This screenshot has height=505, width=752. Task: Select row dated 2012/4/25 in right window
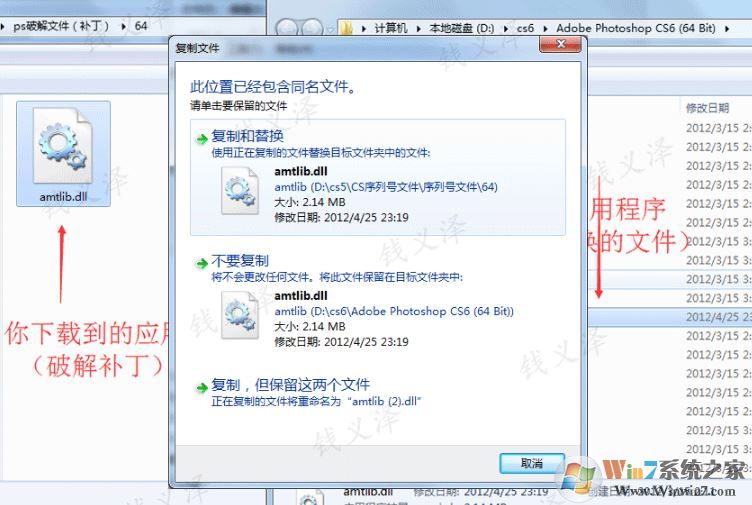coord(670,317)
